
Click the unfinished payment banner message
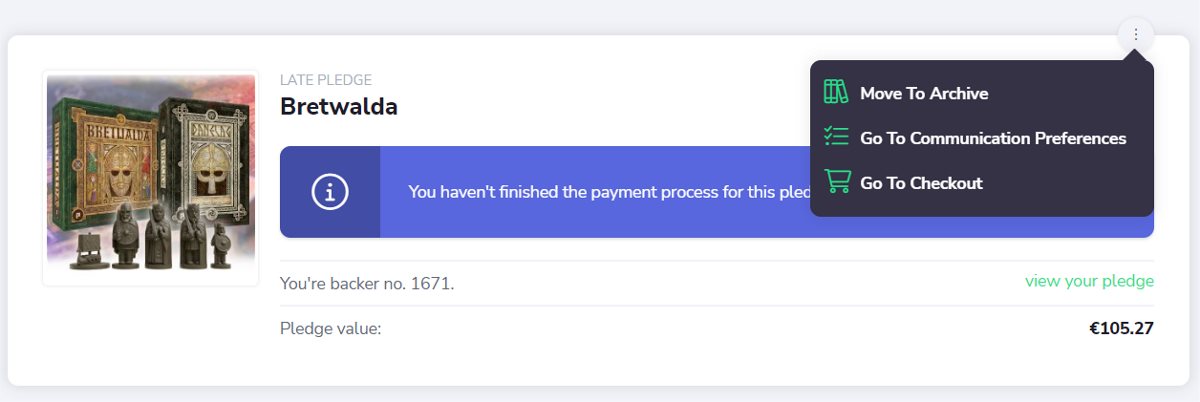point(609,192)
